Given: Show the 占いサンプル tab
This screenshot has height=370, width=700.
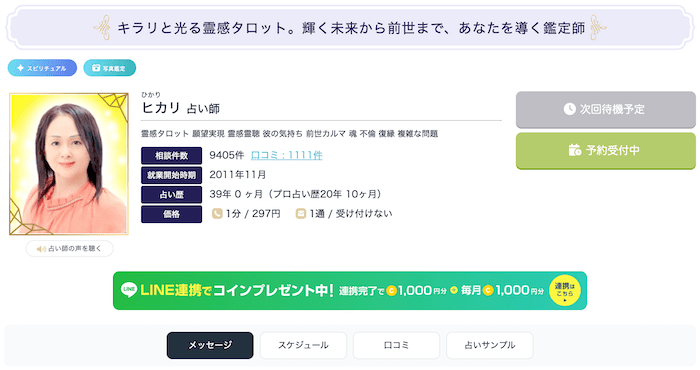Looking at the screenshot, I should pos(490,345).
